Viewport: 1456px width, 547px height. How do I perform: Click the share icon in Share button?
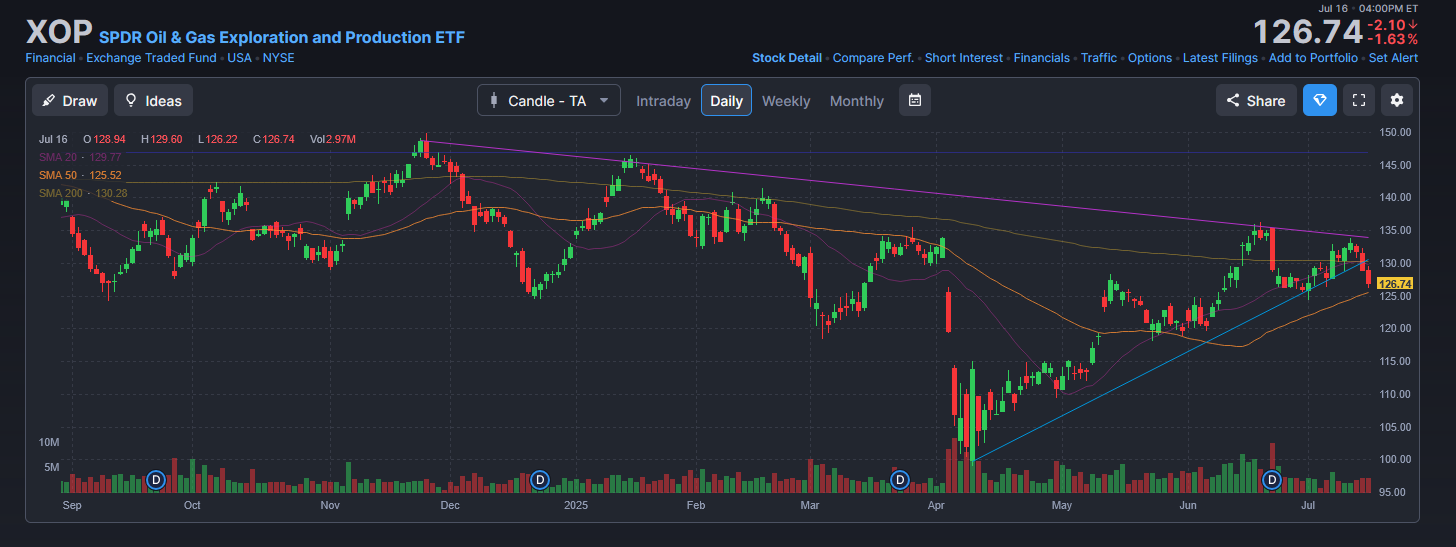1233,100
